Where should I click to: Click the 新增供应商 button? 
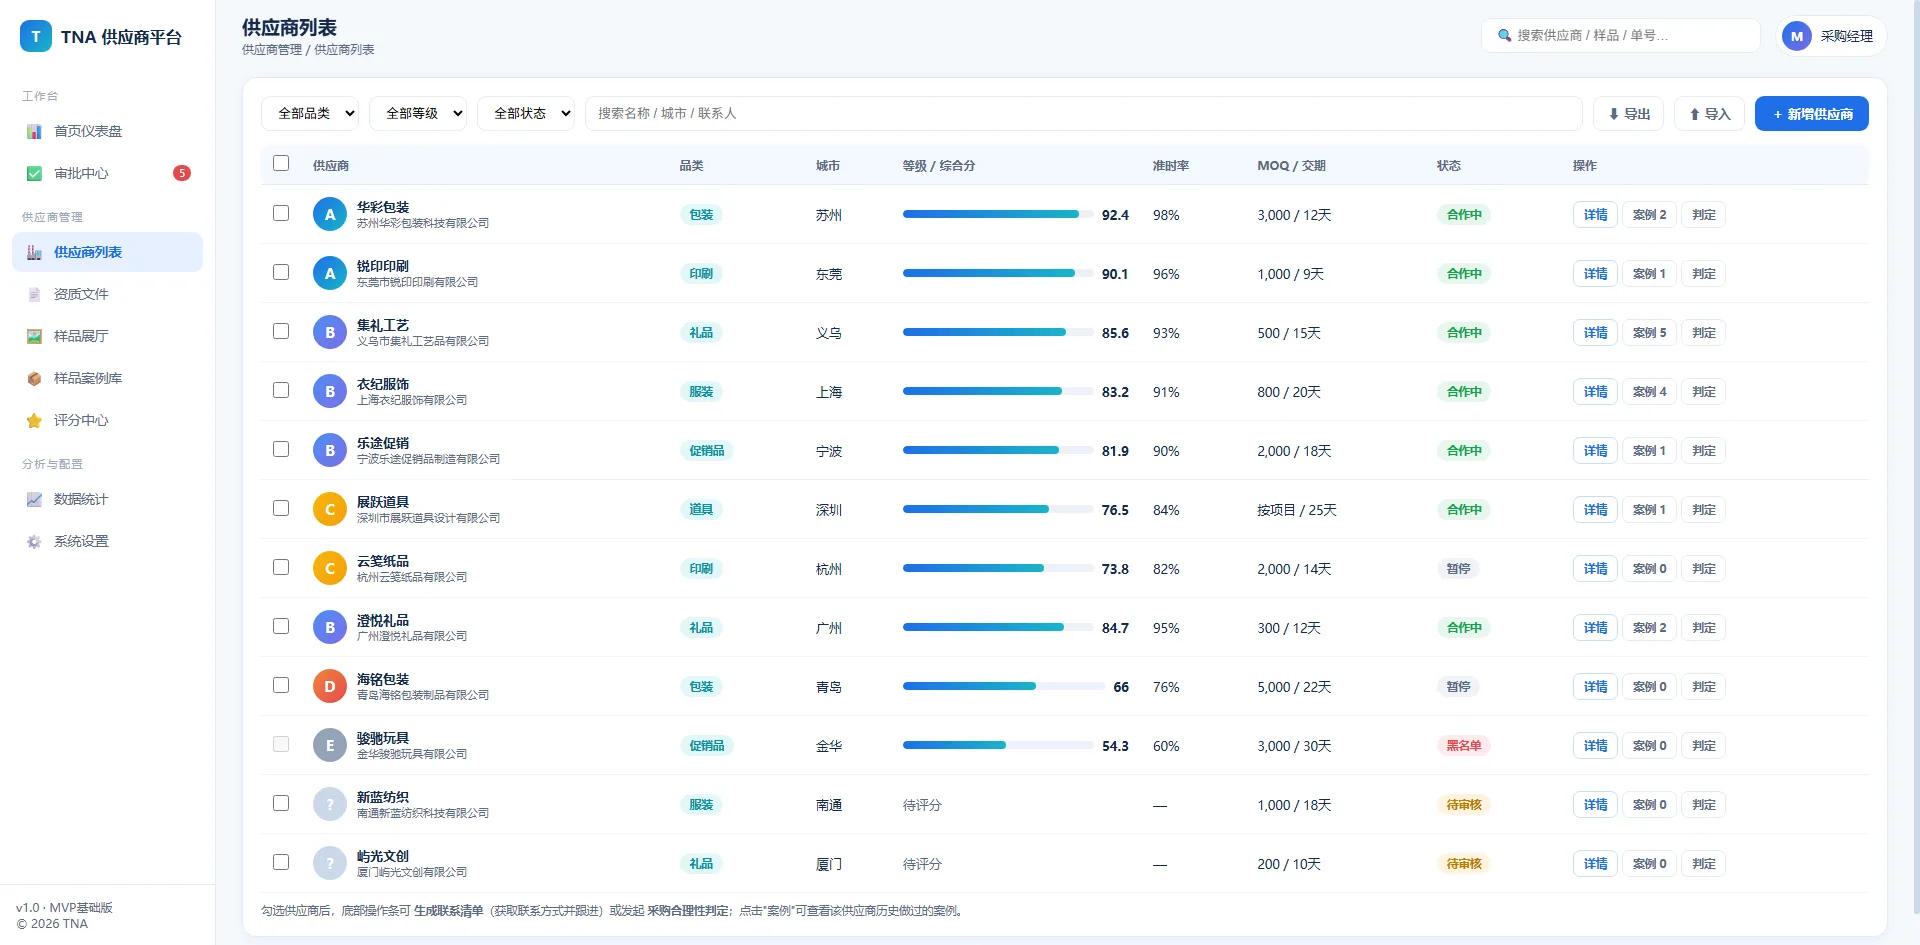tap(1811, 113)
